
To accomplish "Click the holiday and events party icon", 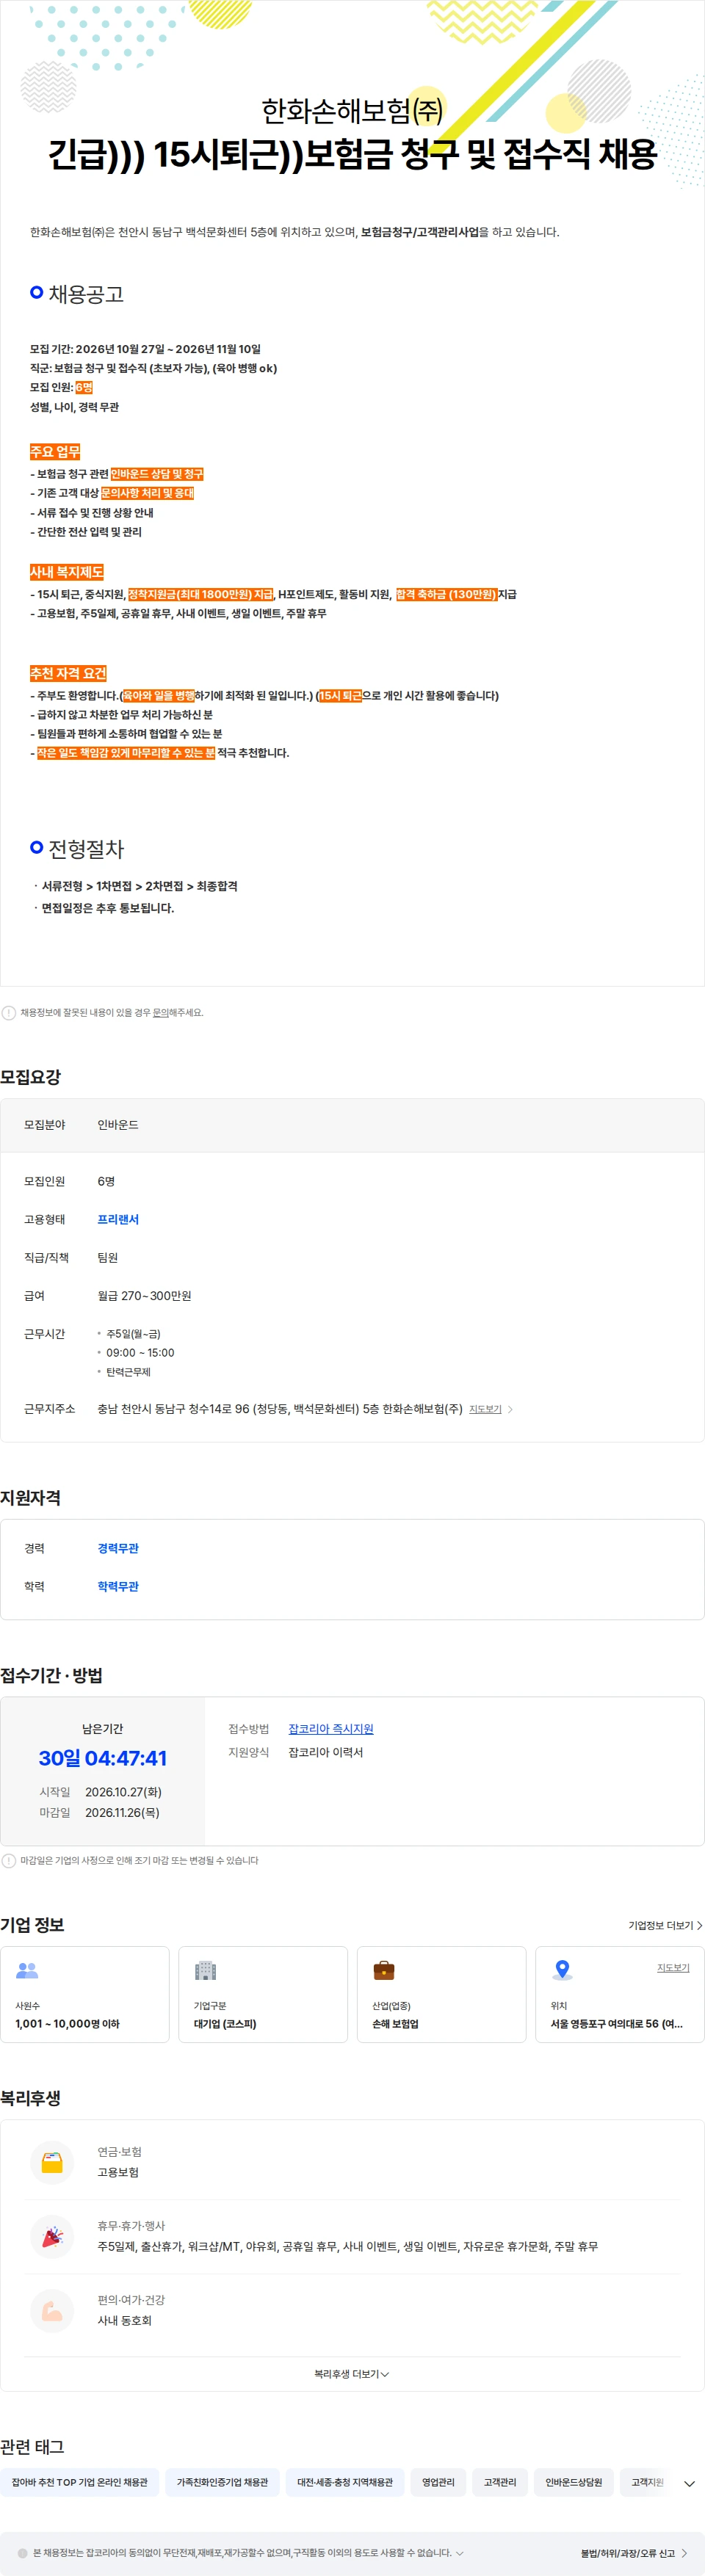I will pyautogui.click(x=52, y=2236).
